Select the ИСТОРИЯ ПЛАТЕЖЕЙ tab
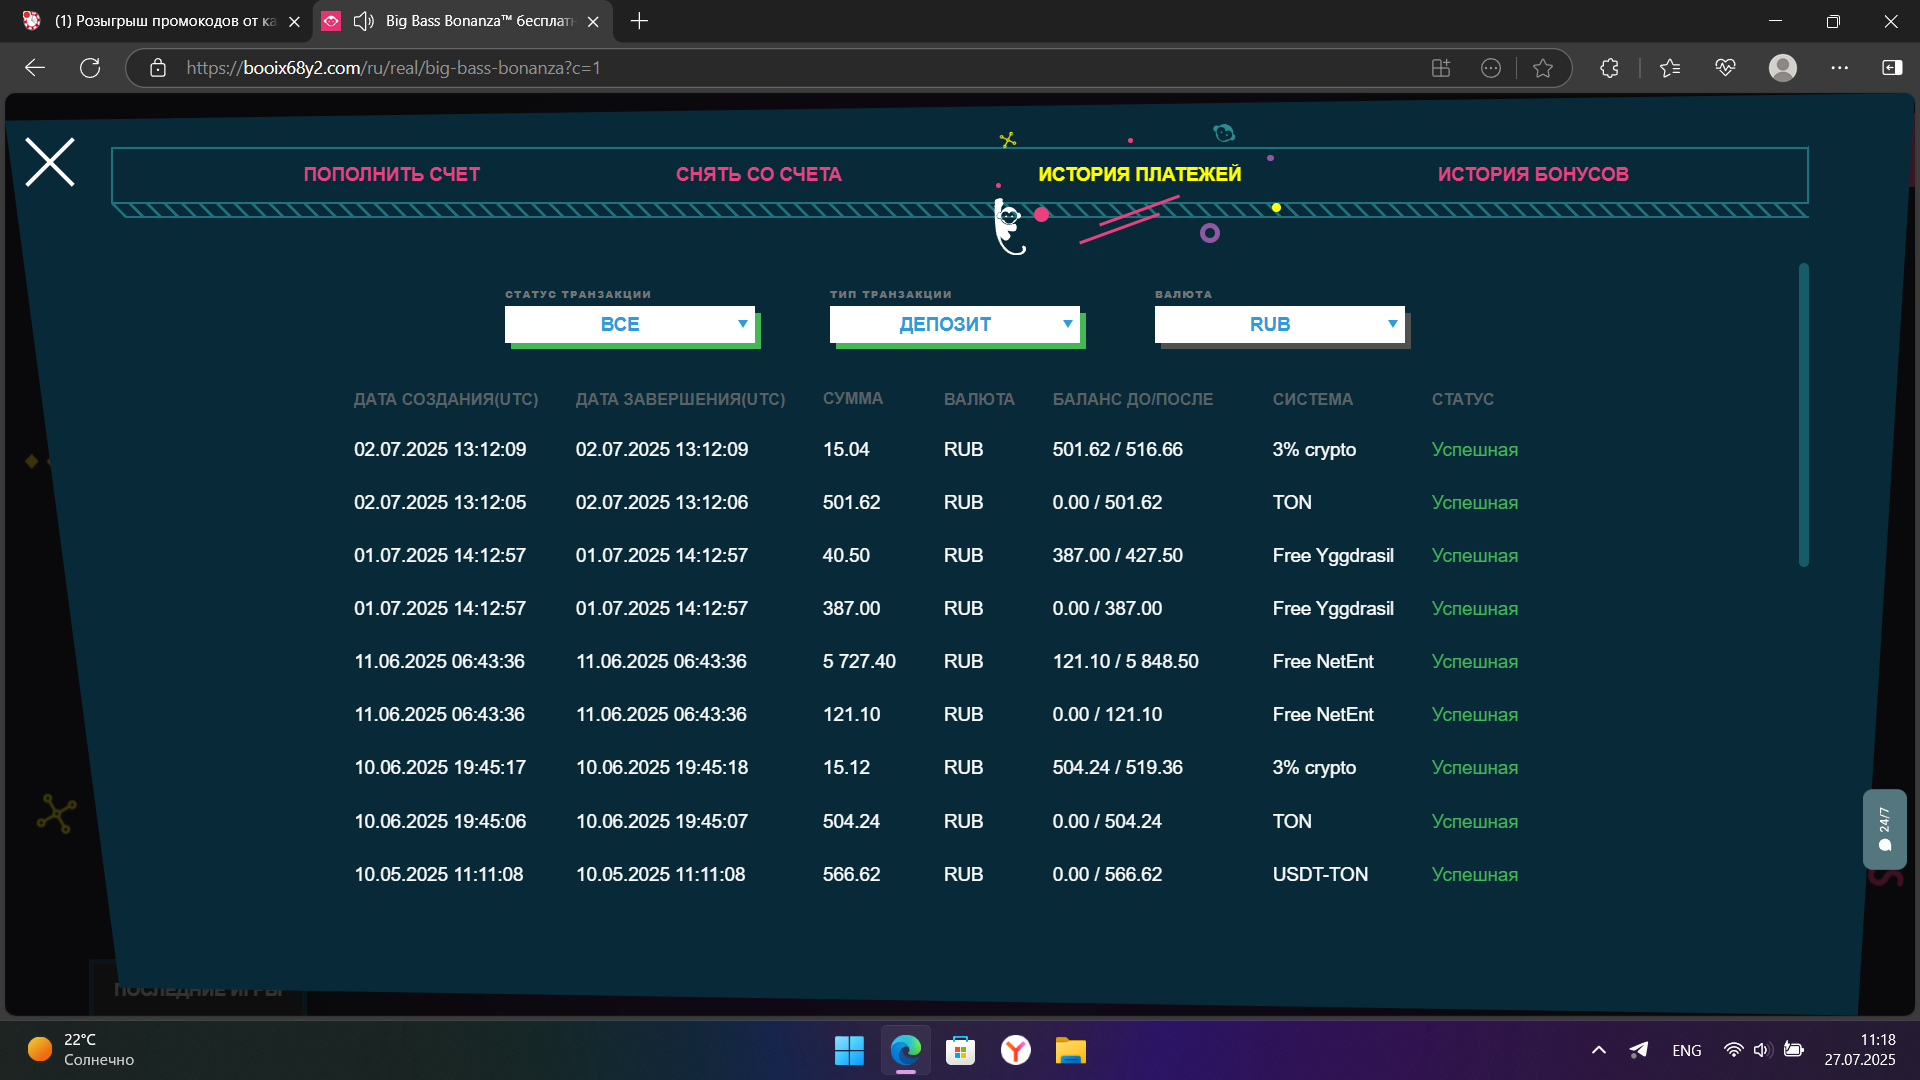Screen dimensions: 1920x1080 tap(1139, 174)
